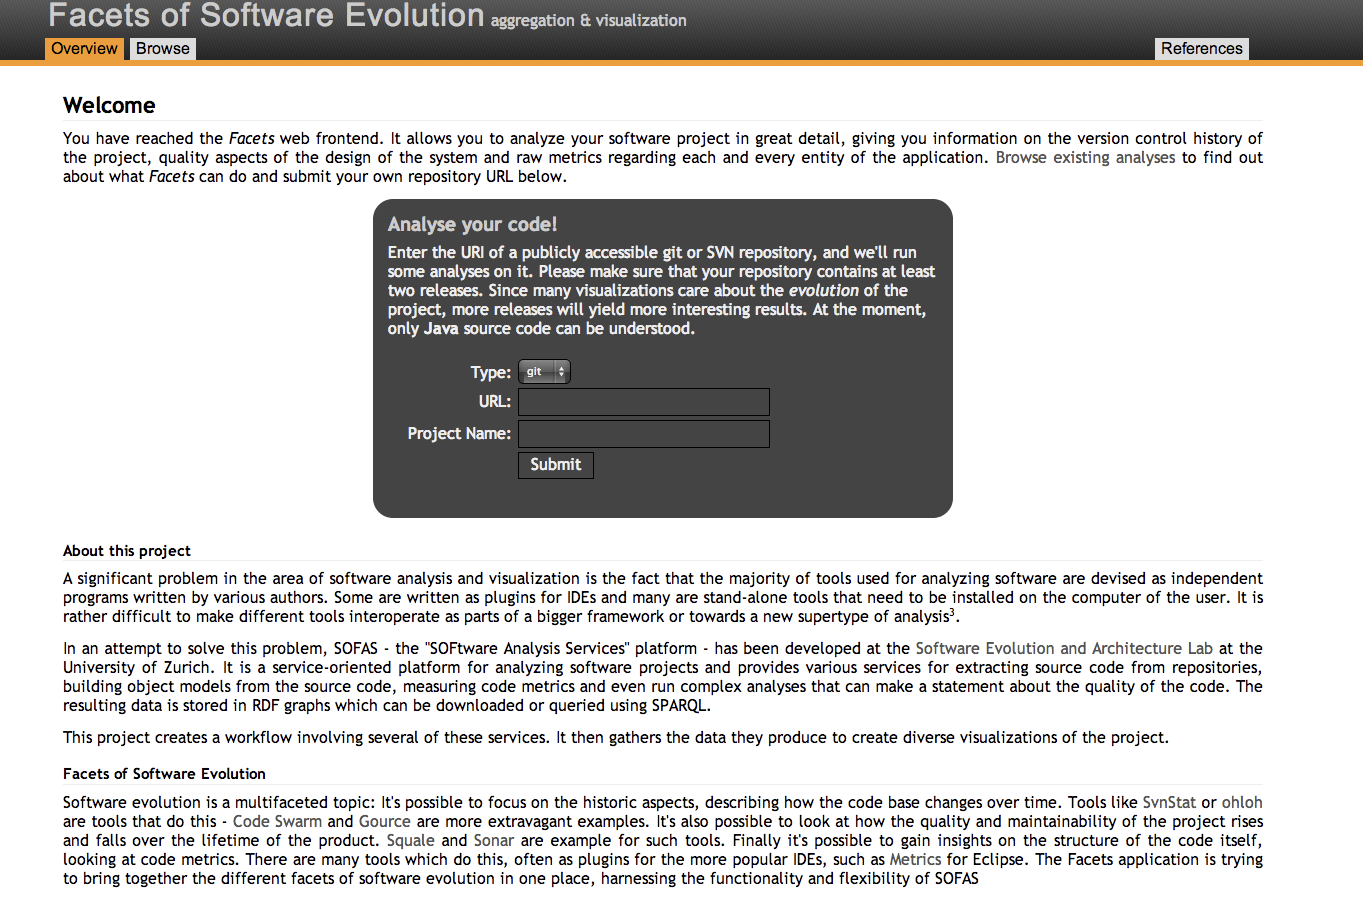Open the Browse tab
Image resolution: width=1363 pixels, height=920 pixels.
pos(163,49)
